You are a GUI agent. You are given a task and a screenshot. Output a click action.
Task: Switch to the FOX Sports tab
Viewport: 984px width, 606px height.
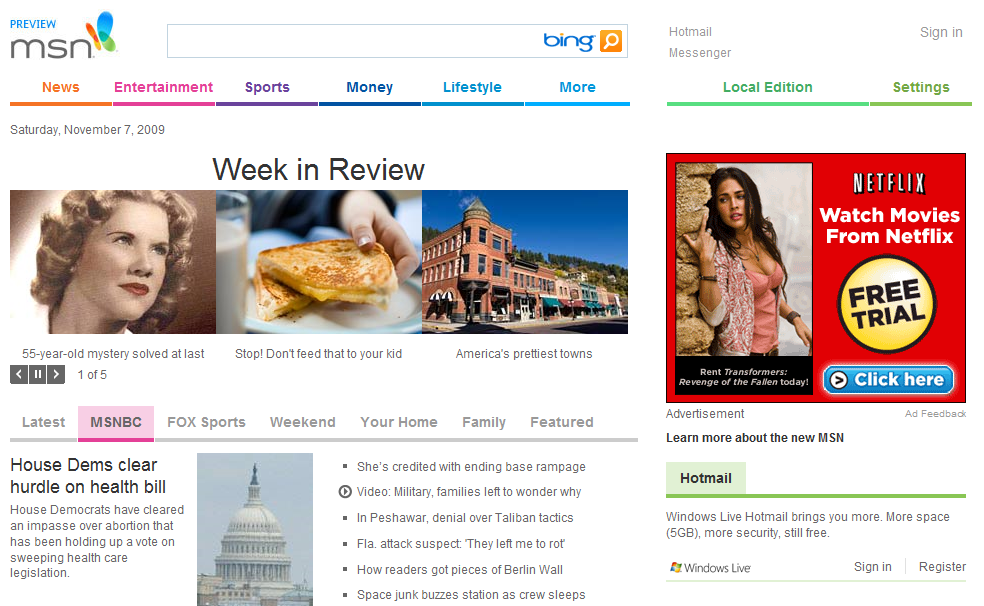coord(206,422)
